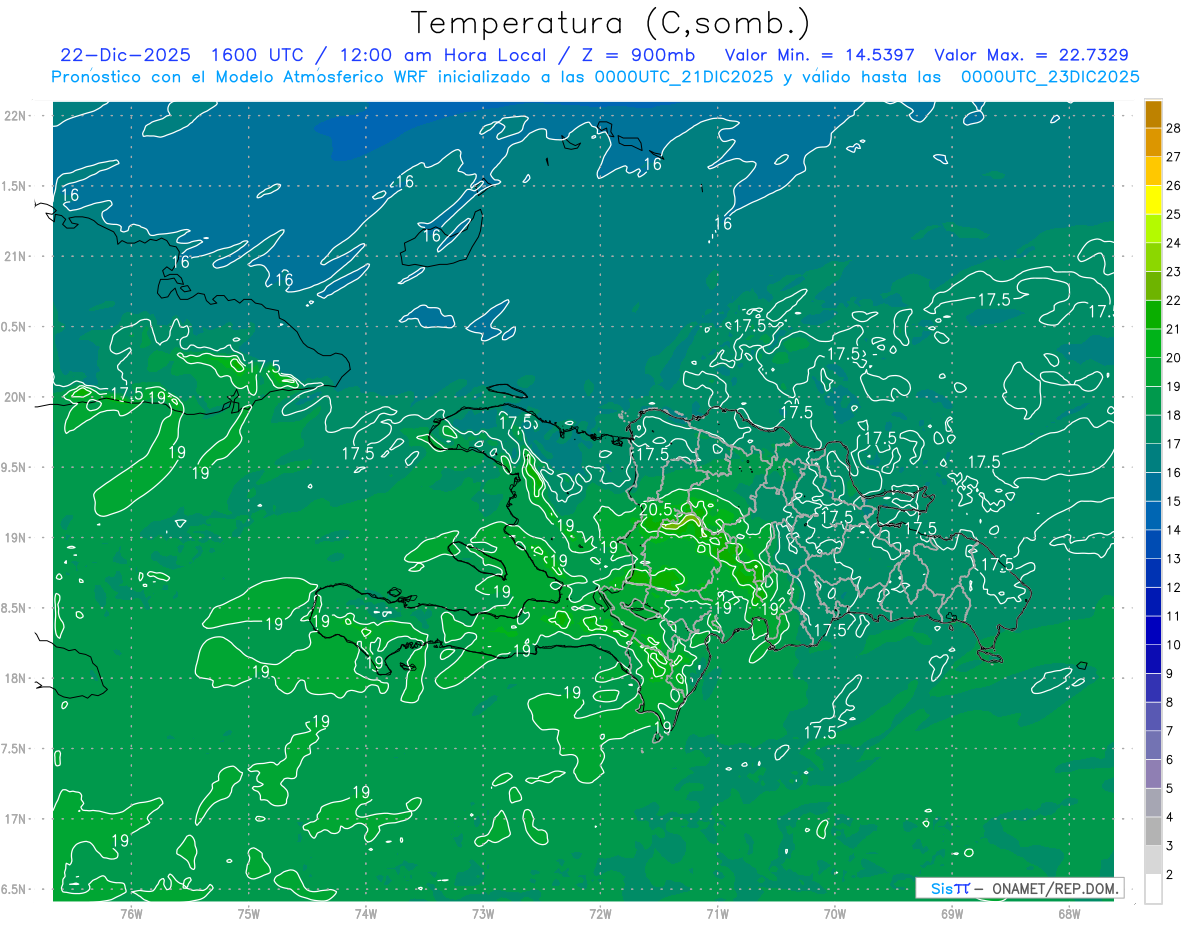
Task: Click the "0000UTC_23DIC2025" valid-until time
Action: pyautogui.click(x=1050, y=77)
